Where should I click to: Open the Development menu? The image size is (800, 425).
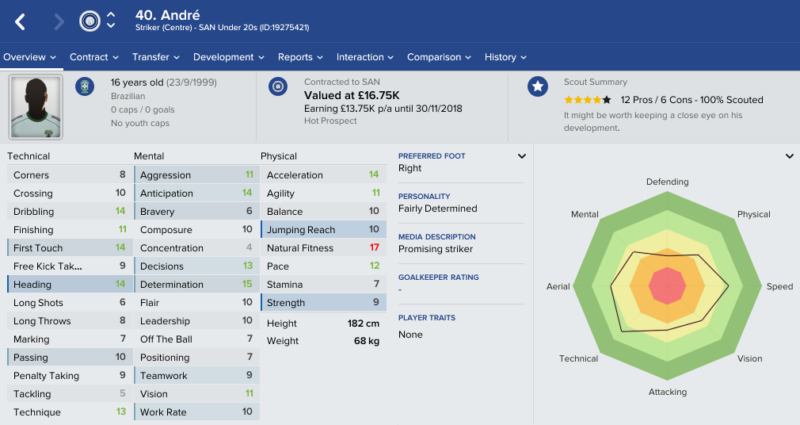pyautogui.click(x=229, y=57)
